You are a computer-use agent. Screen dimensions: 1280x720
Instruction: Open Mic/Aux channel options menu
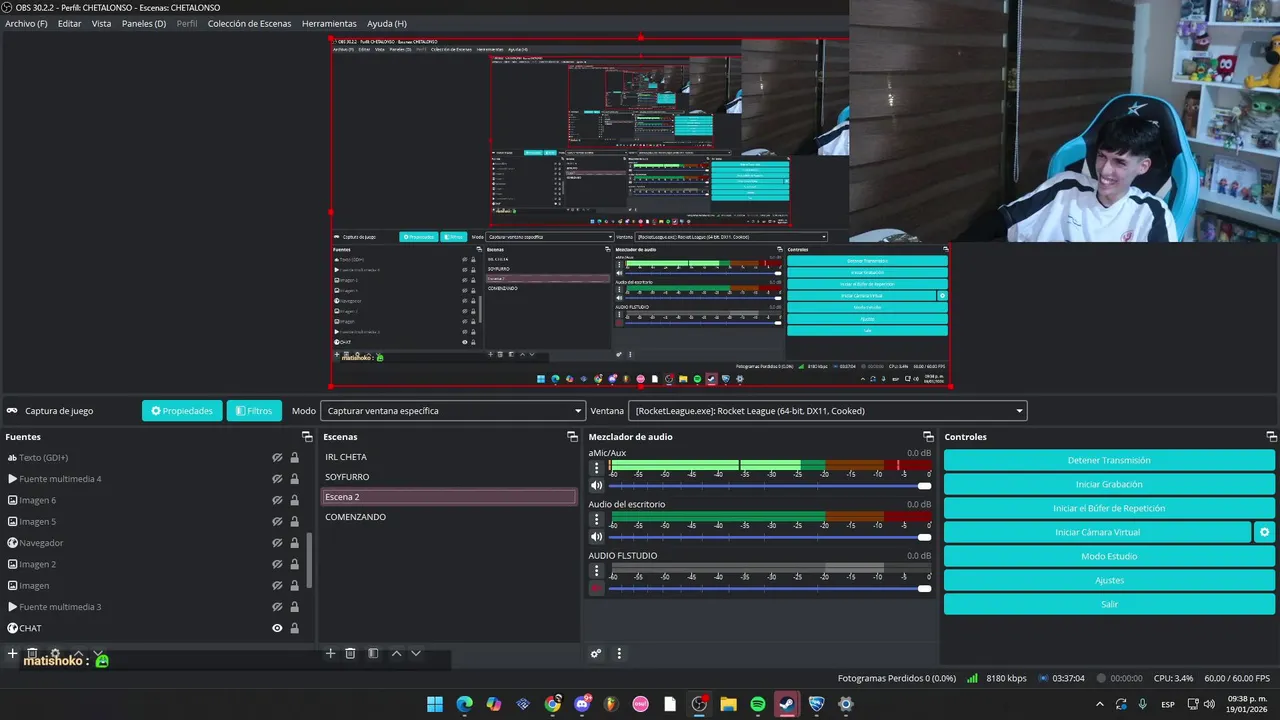pyautogui.click(x=597, y=467)
